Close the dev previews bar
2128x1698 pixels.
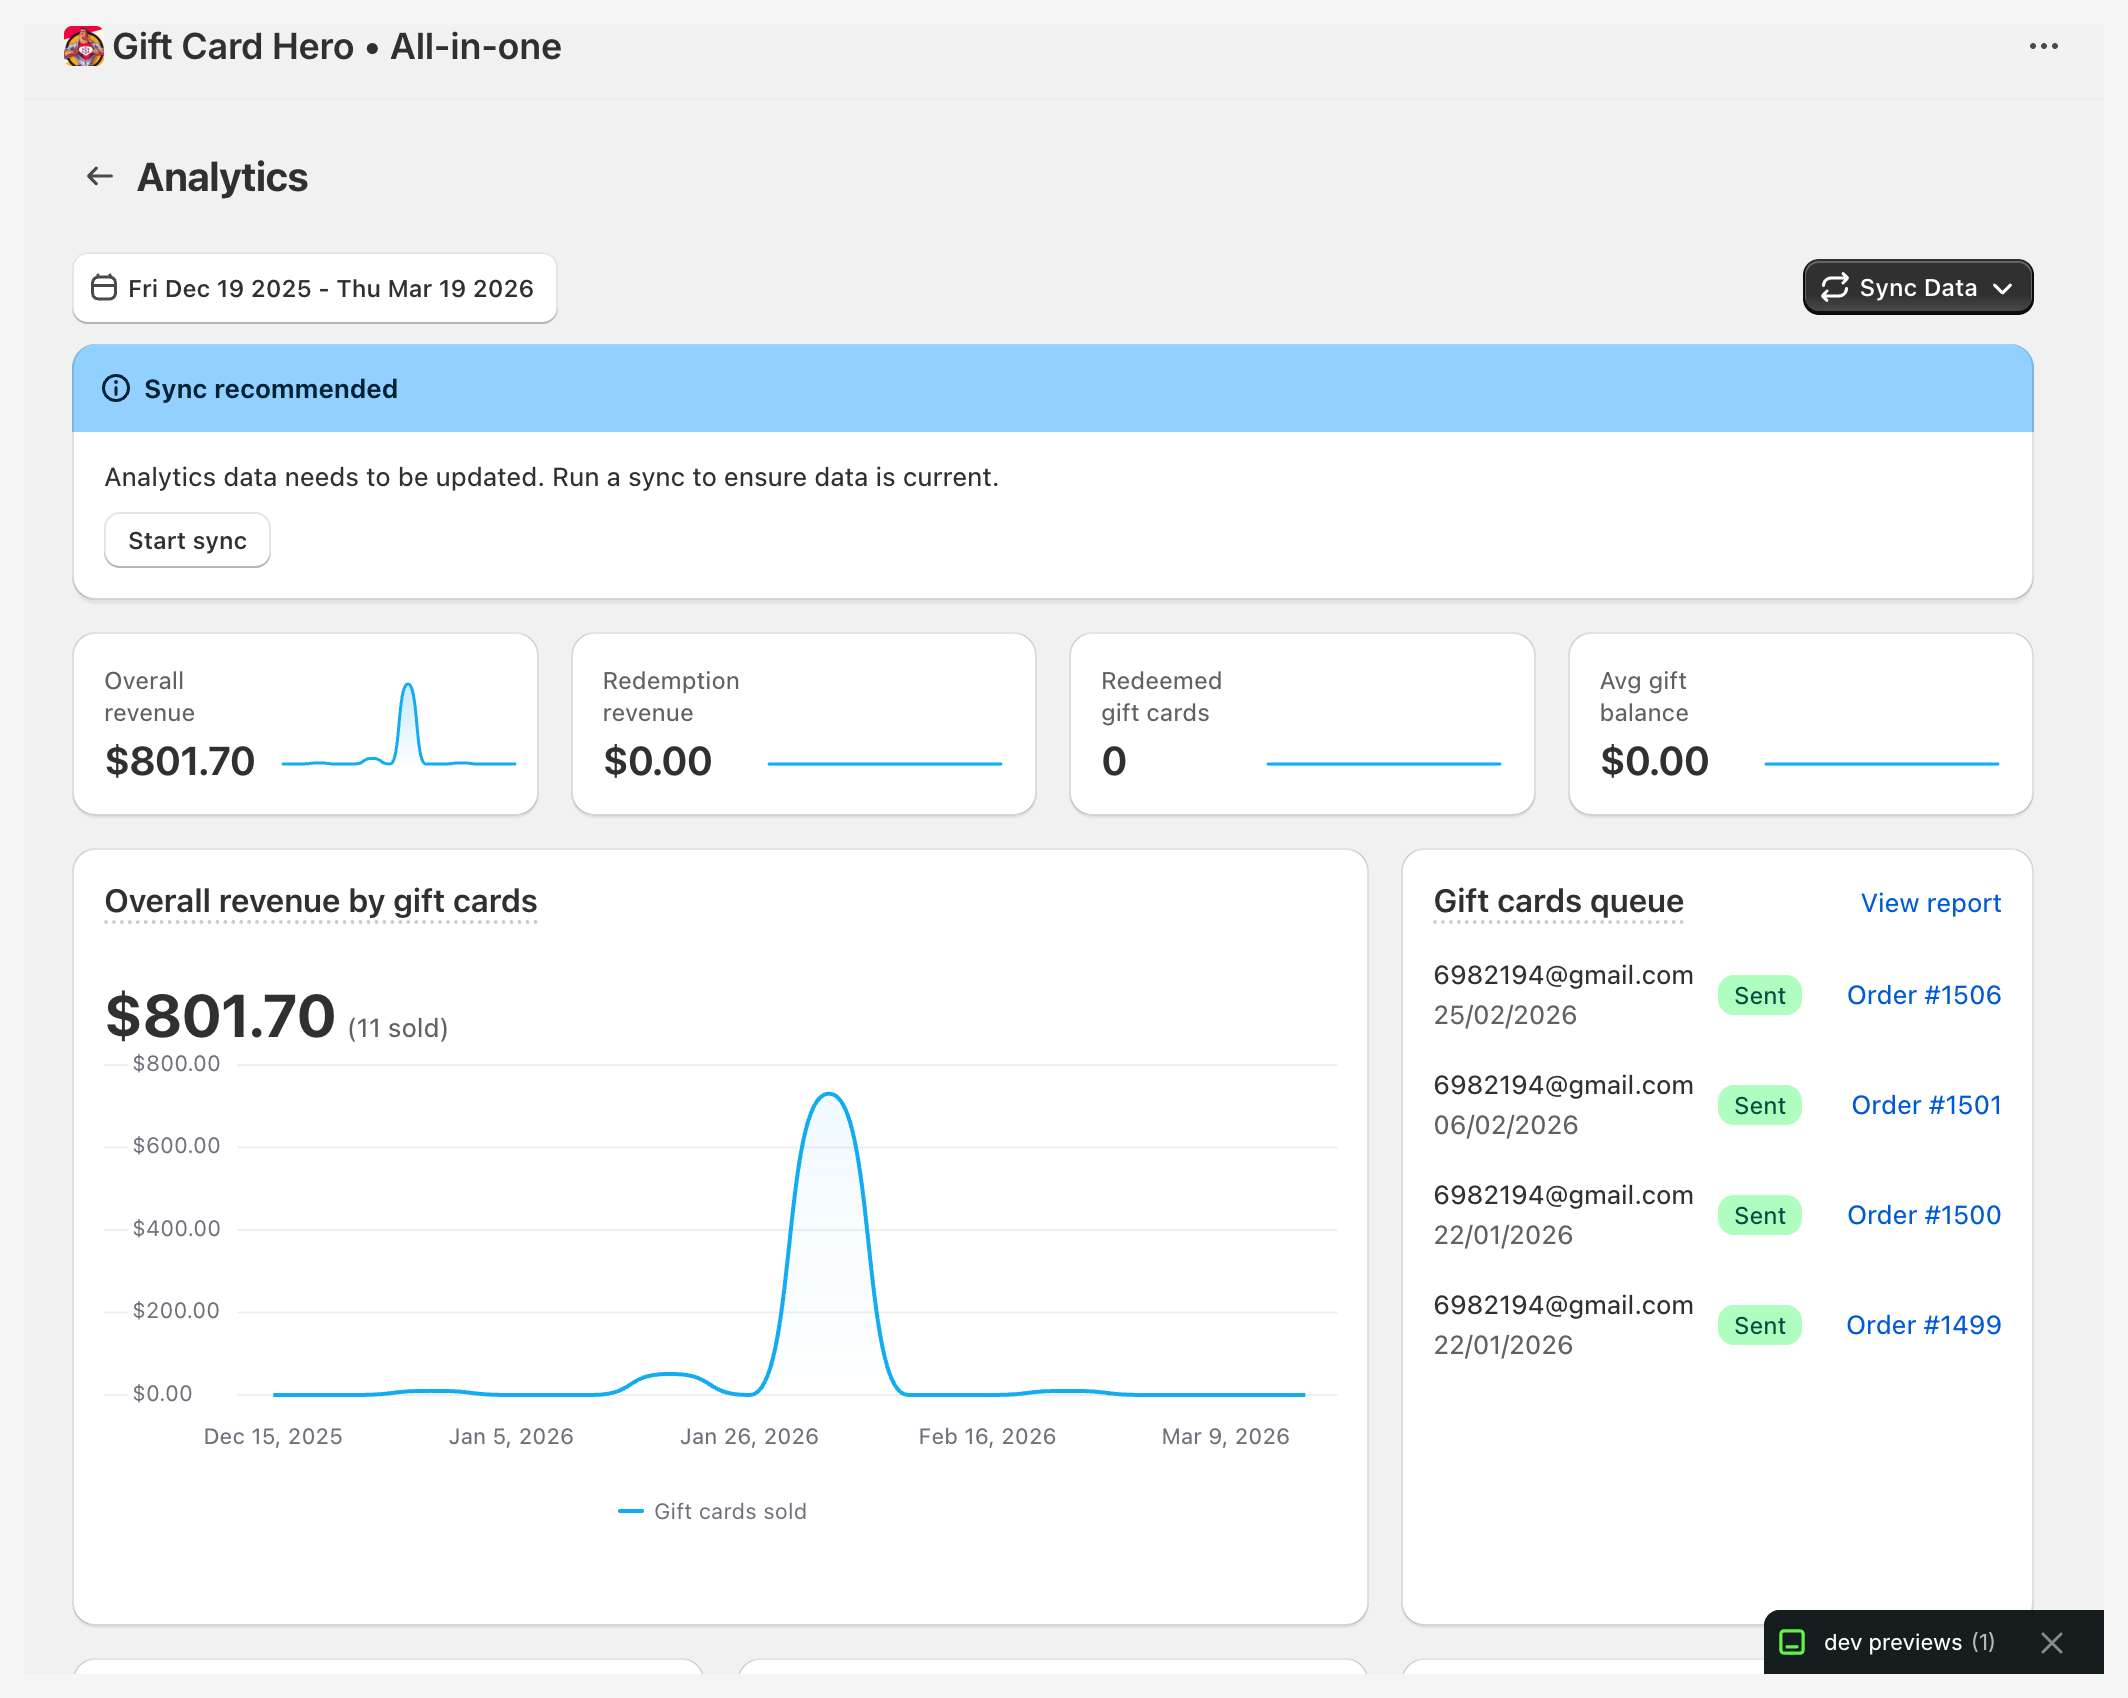[2051, 1642]
